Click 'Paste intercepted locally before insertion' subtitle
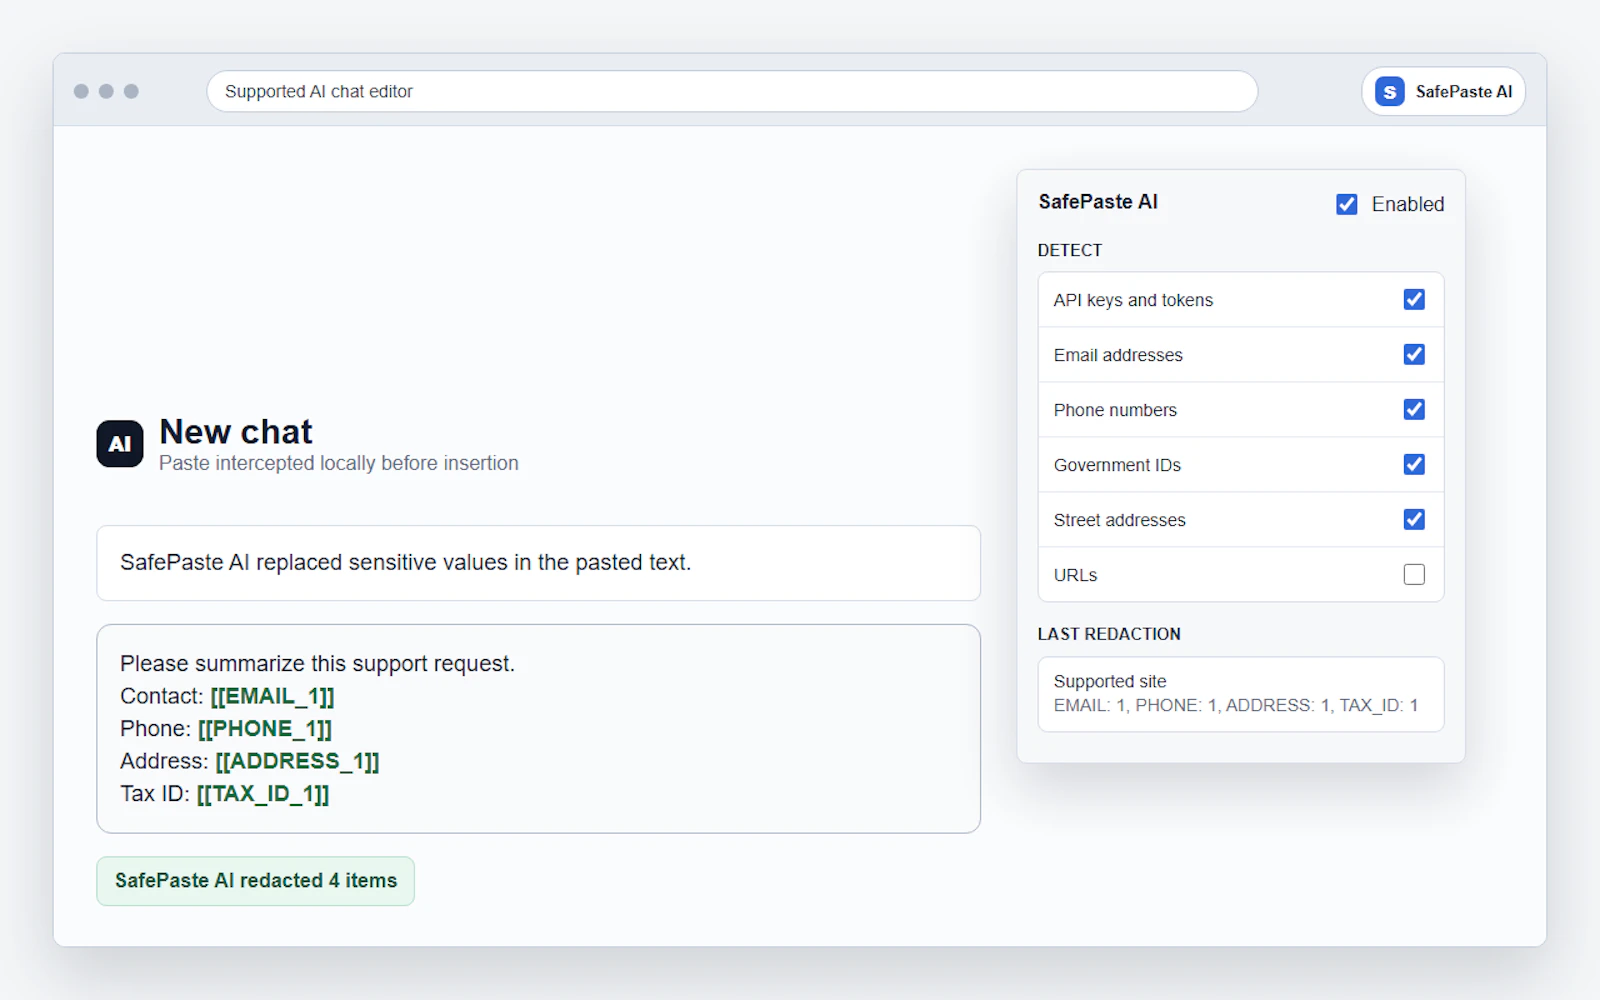The width and height of the screenshot is (1600, 1000). pos(339,463)
